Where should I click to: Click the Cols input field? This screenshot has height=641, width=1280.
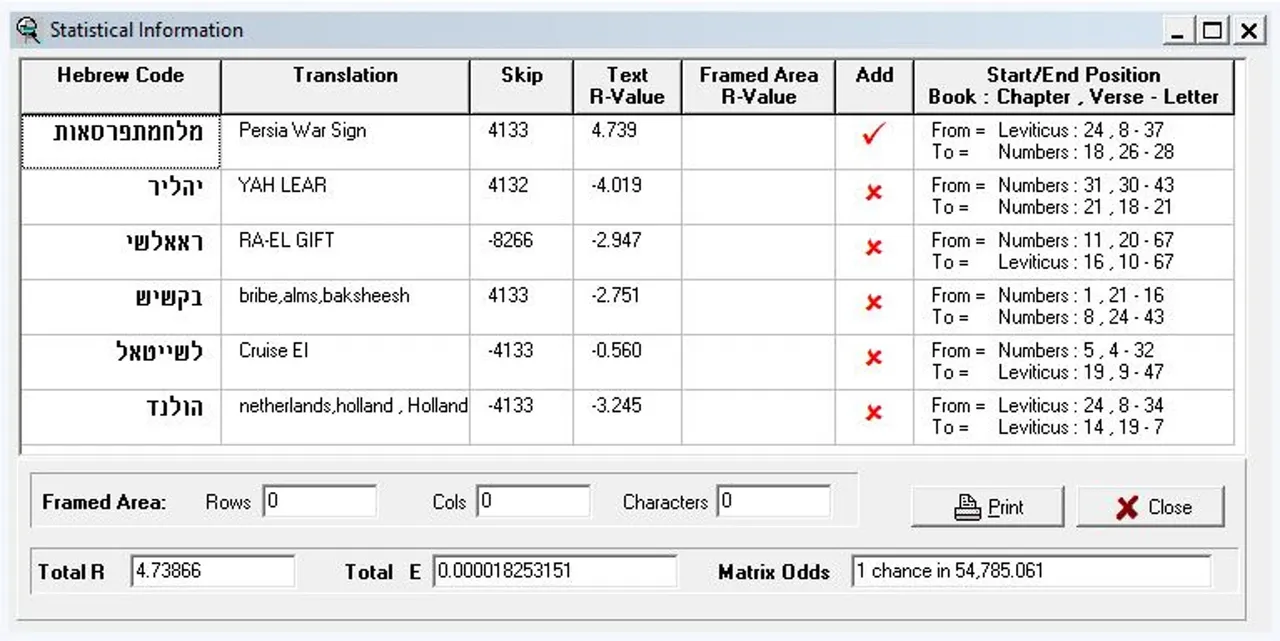533,502
